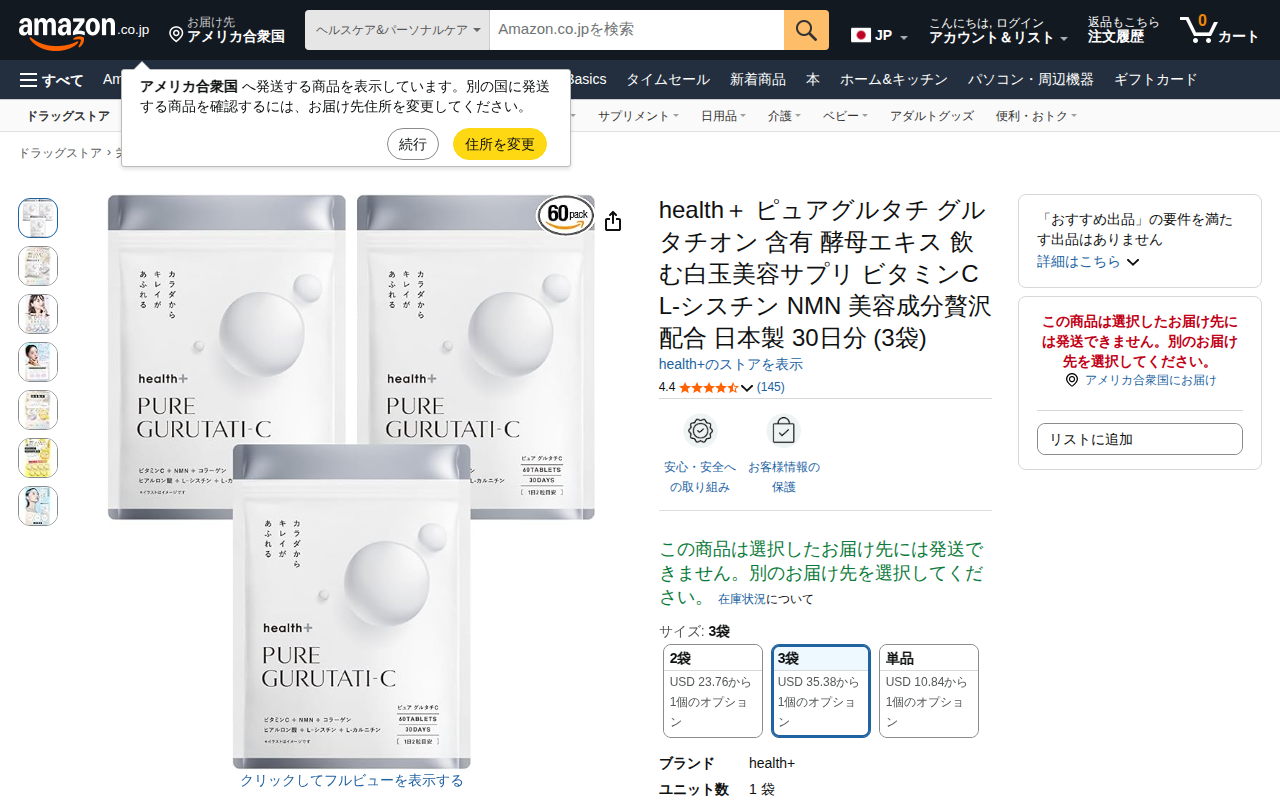1280x800 pixels.
Task: Click the star rating icons
Action: pos(708,387)
